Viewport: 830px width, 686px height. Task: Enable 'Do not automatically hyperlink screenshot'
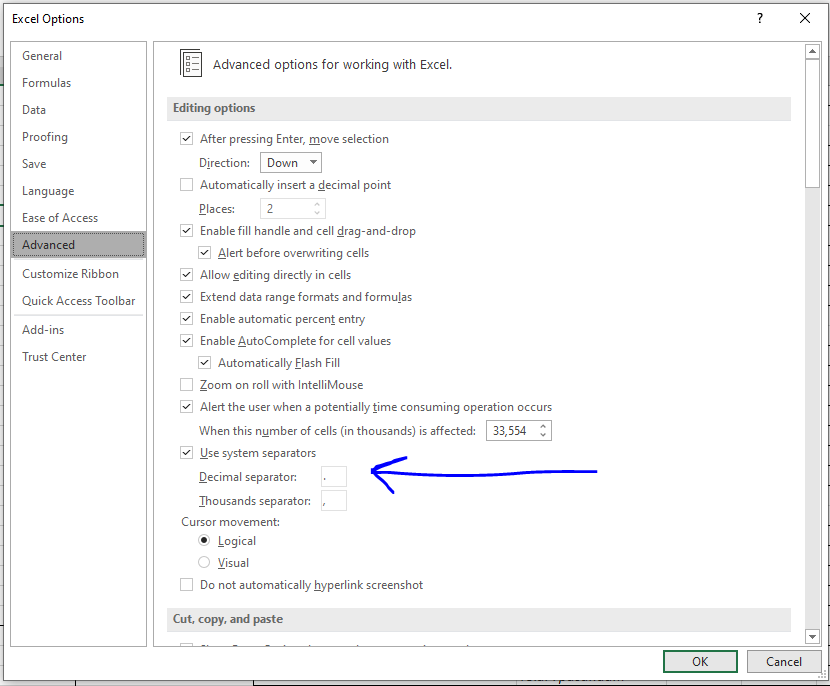coord(186,585)
